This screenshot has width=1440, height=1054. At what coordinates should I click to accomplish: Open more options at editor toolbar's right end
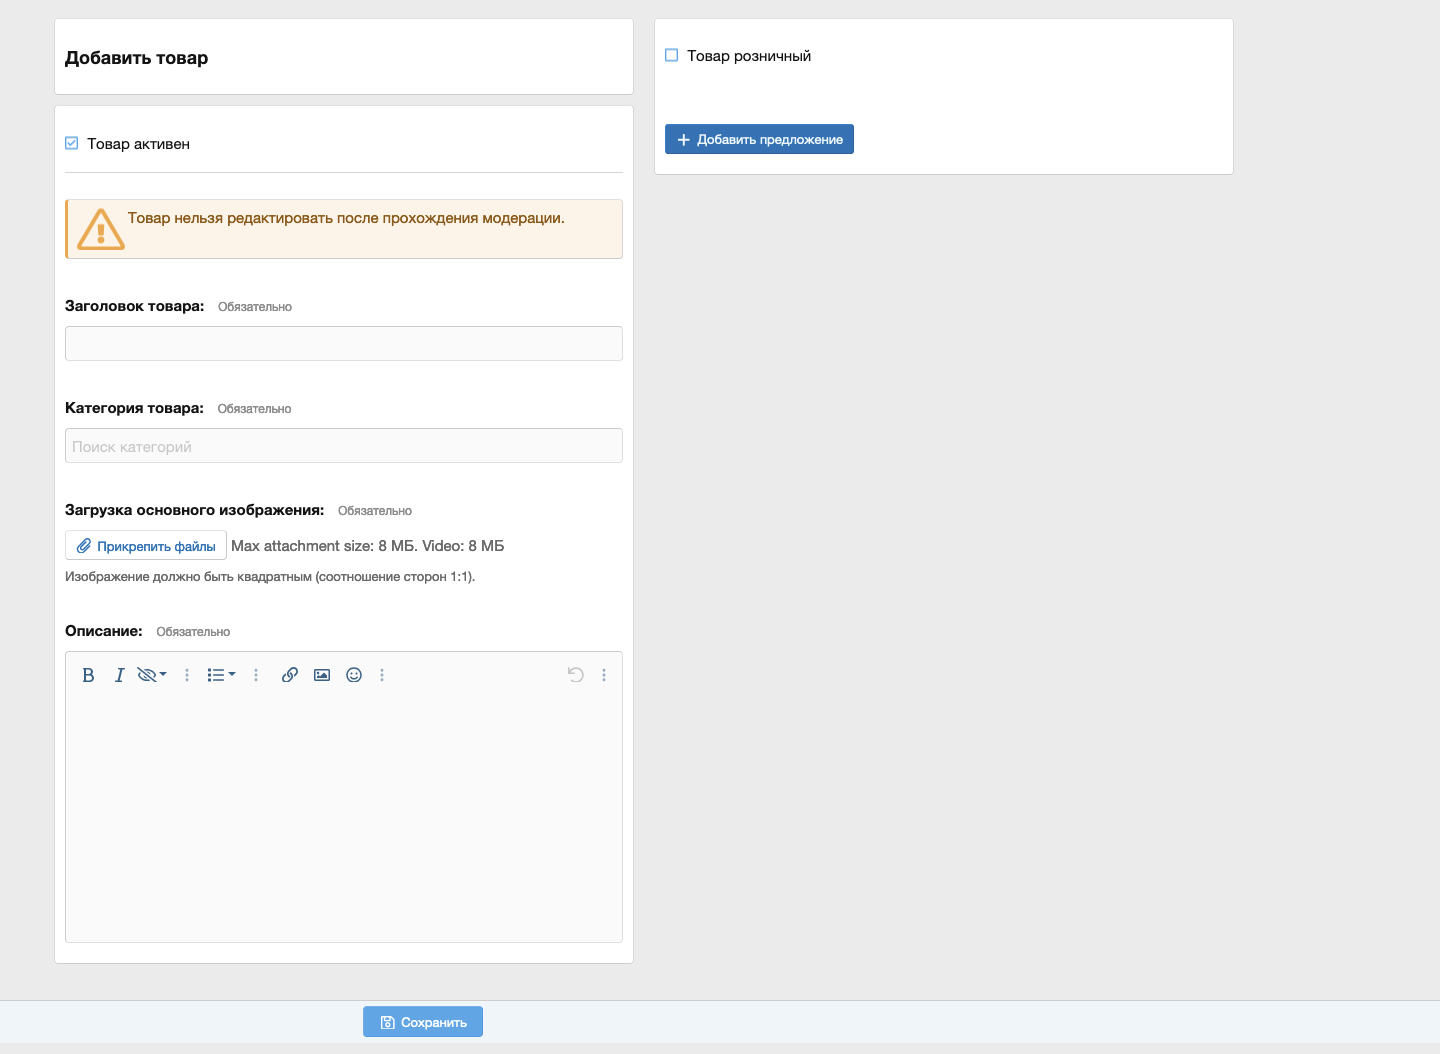tap(604, 675)
